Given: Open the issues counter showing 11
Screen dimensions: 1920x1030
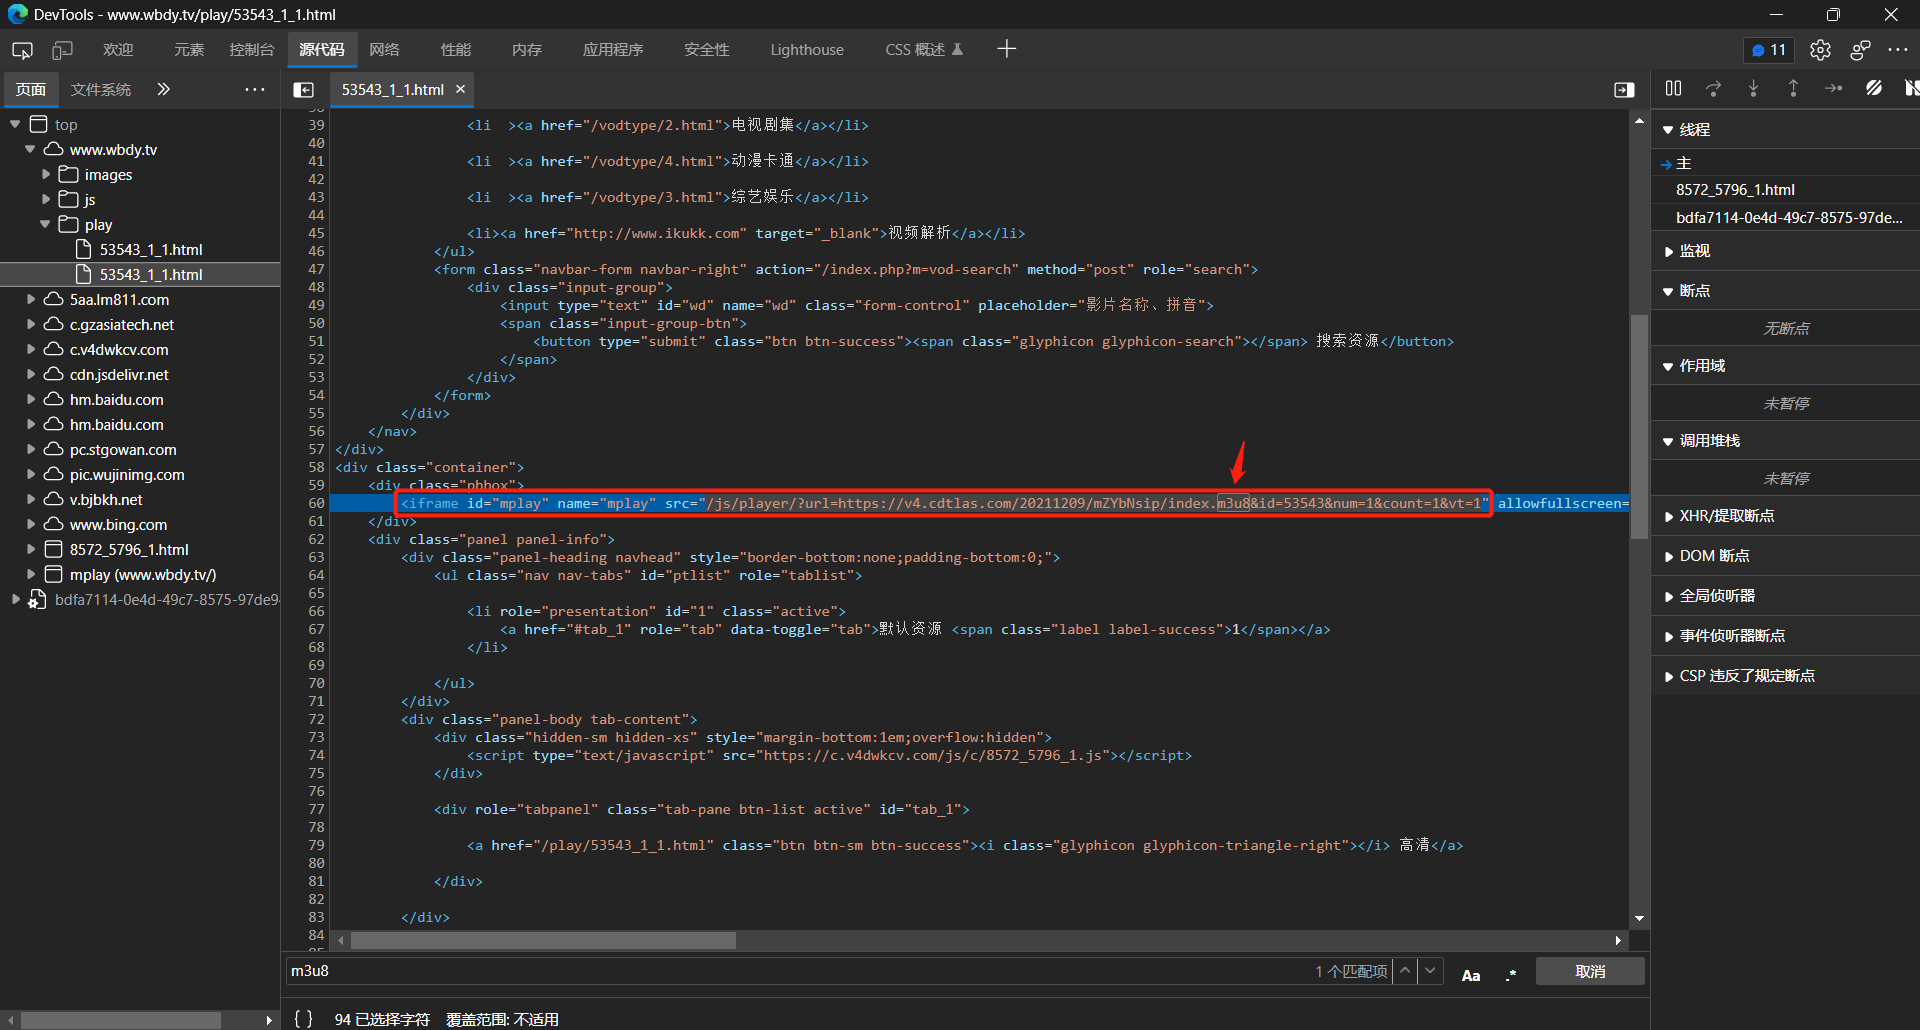Looking at the screenshot, I should (1769, 50).
